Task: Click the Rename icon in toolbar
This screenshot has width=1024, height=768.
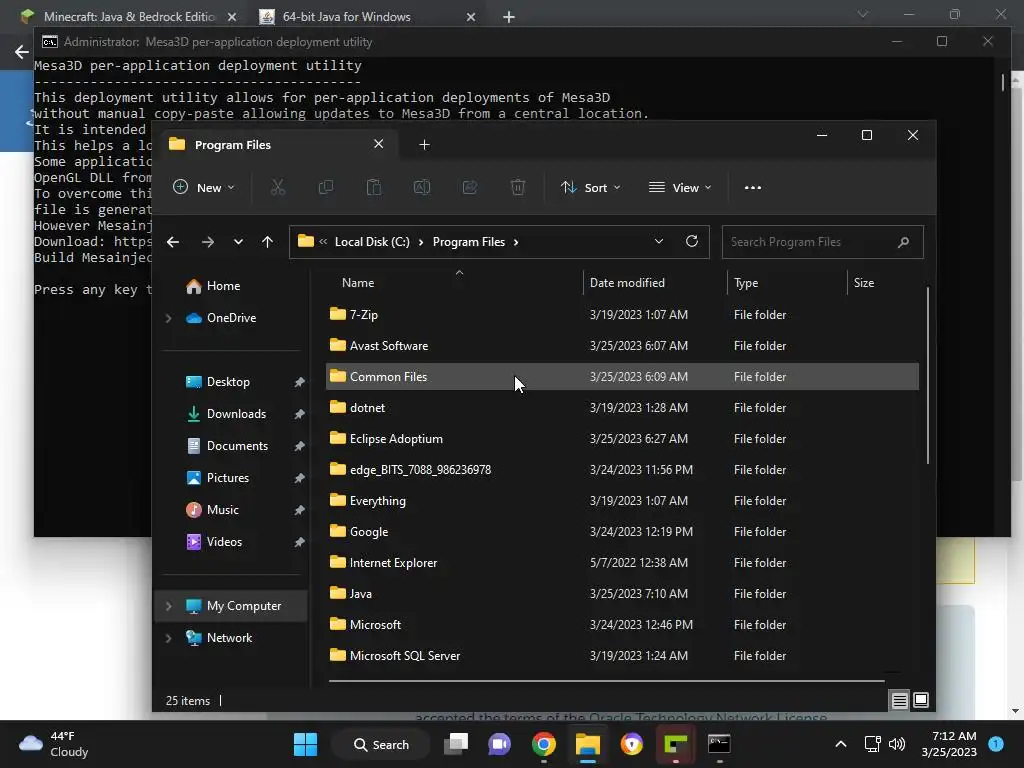Action: click(x=422, y=187)
